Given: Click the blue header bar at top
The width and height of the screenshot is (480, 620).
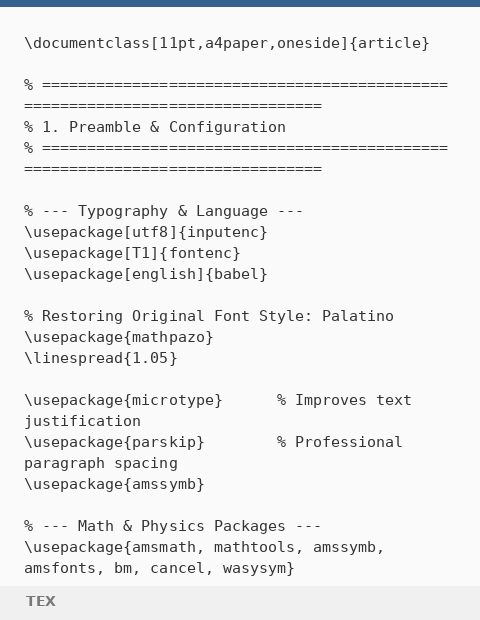Looking at the screenshot, I should (240, 3).
